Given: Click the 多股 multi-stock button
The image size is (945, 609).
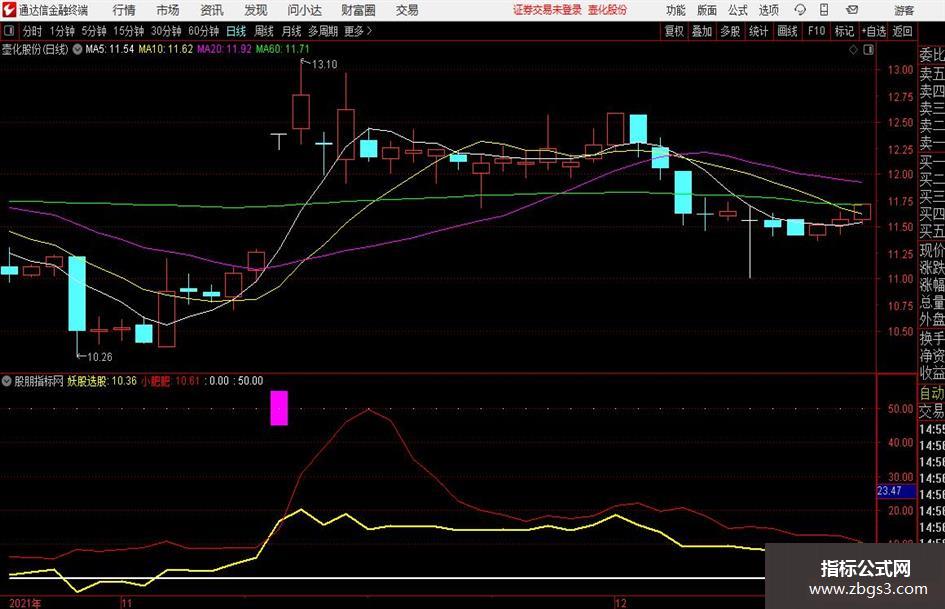Looking at the screenshot, I should point(730,31).
